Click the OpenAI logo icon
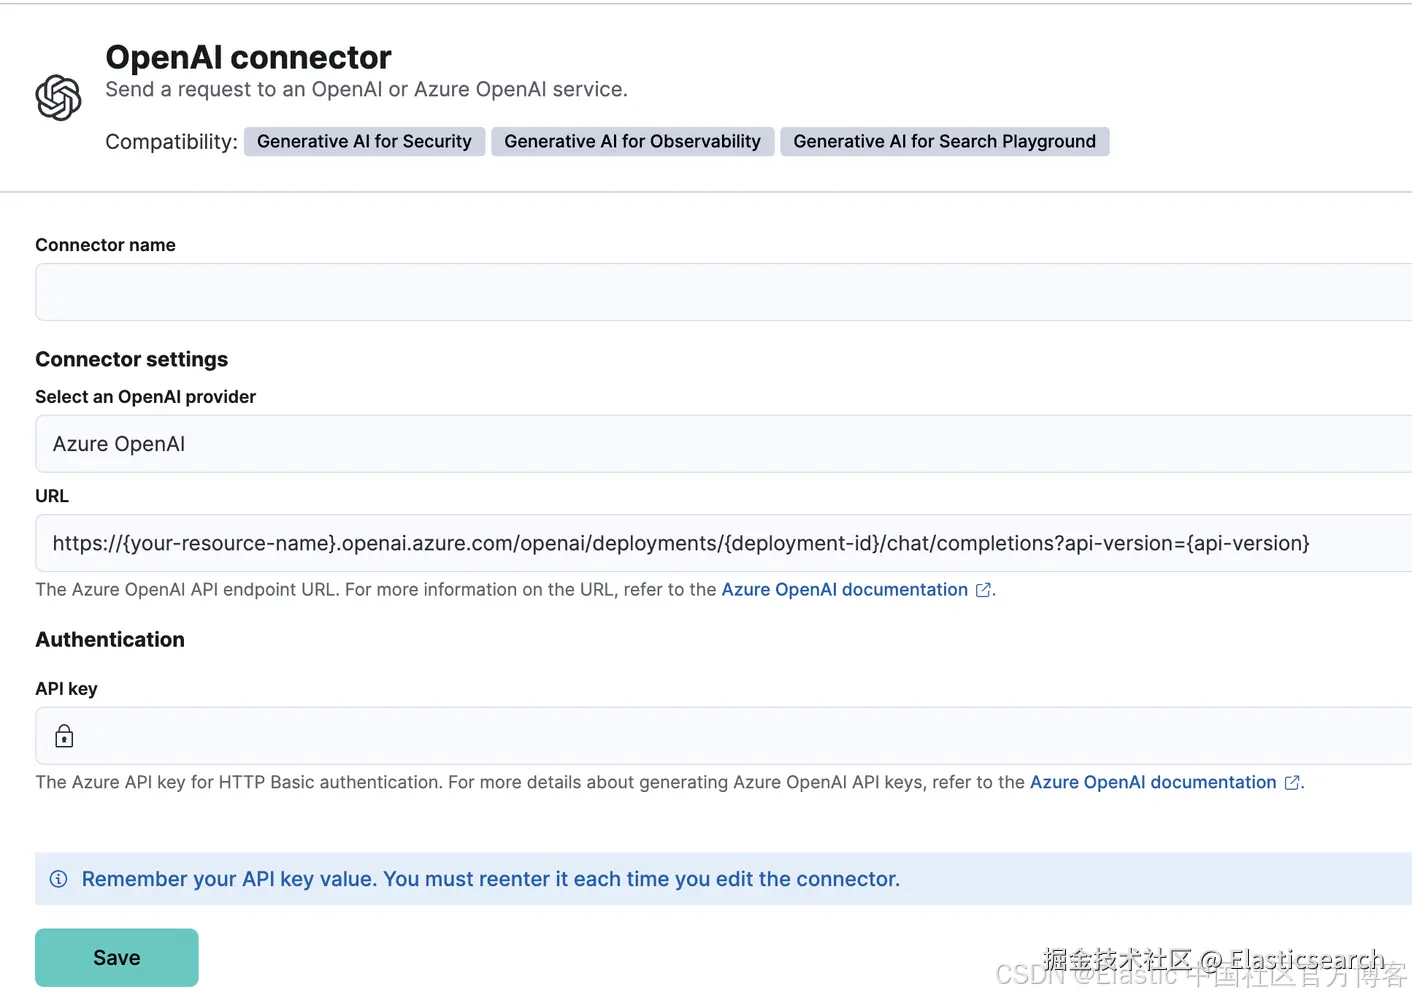The width and height of the screenshot is (1412, 1000). 58,97
